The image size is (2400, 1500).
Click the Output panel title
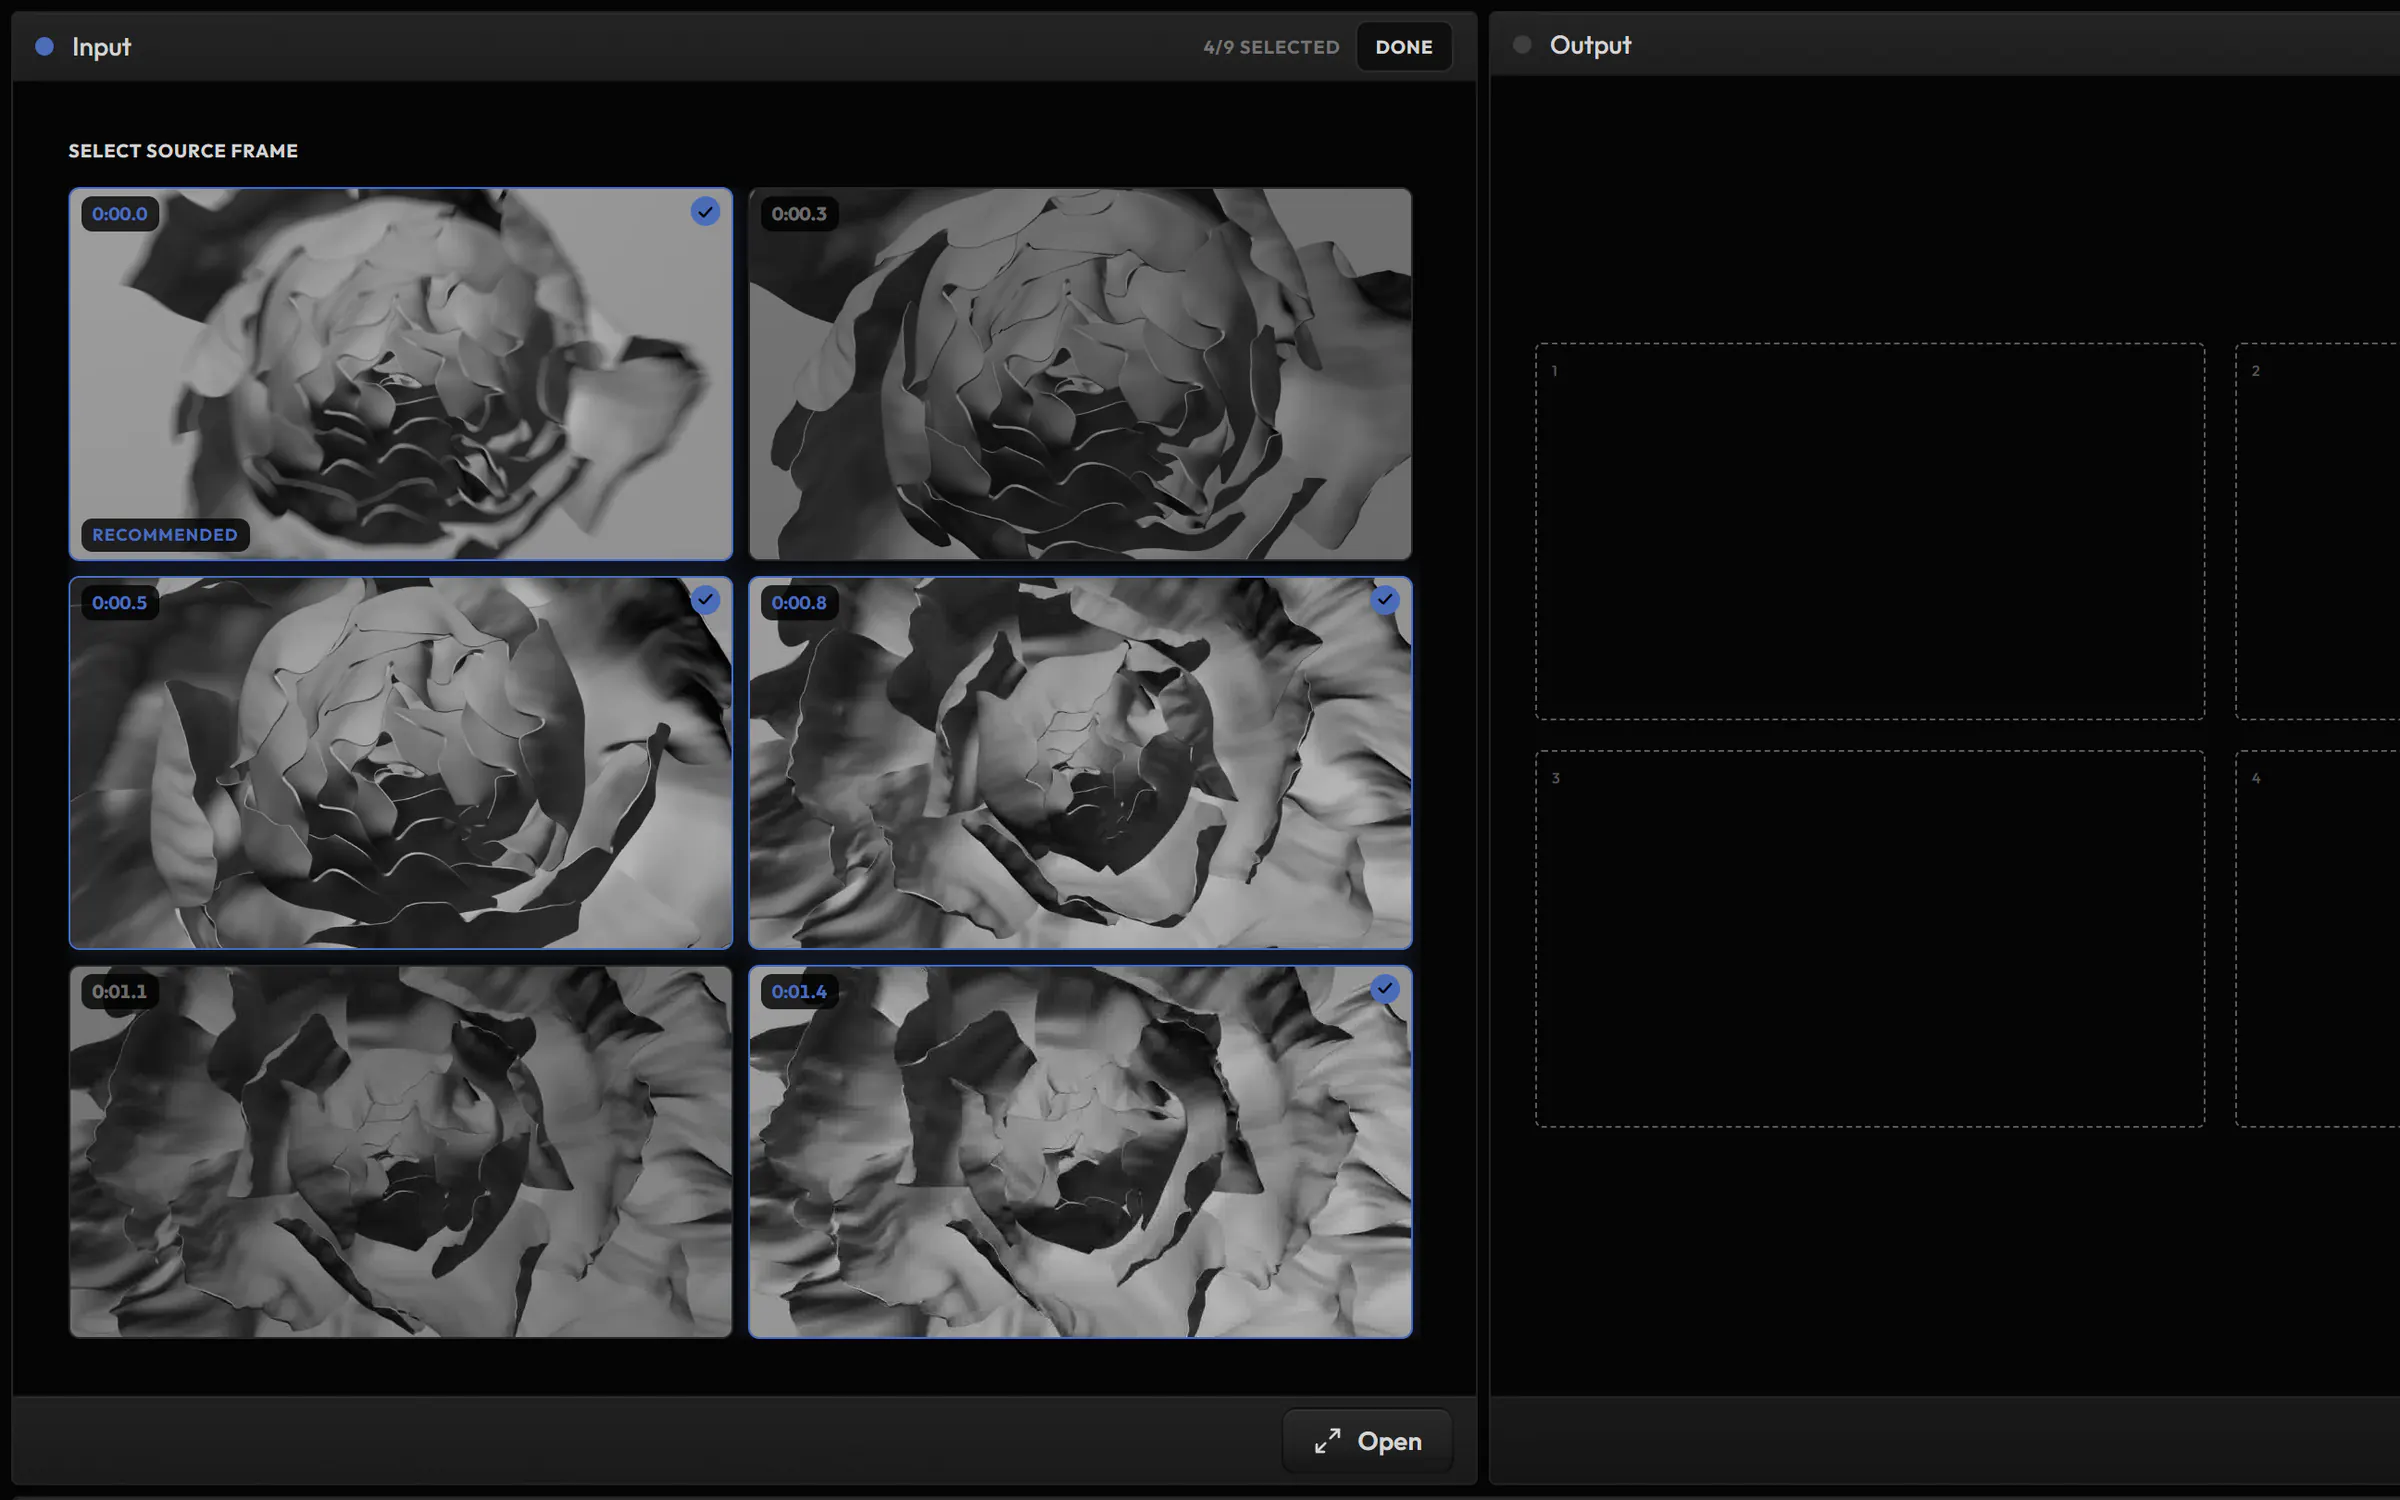1590,45
